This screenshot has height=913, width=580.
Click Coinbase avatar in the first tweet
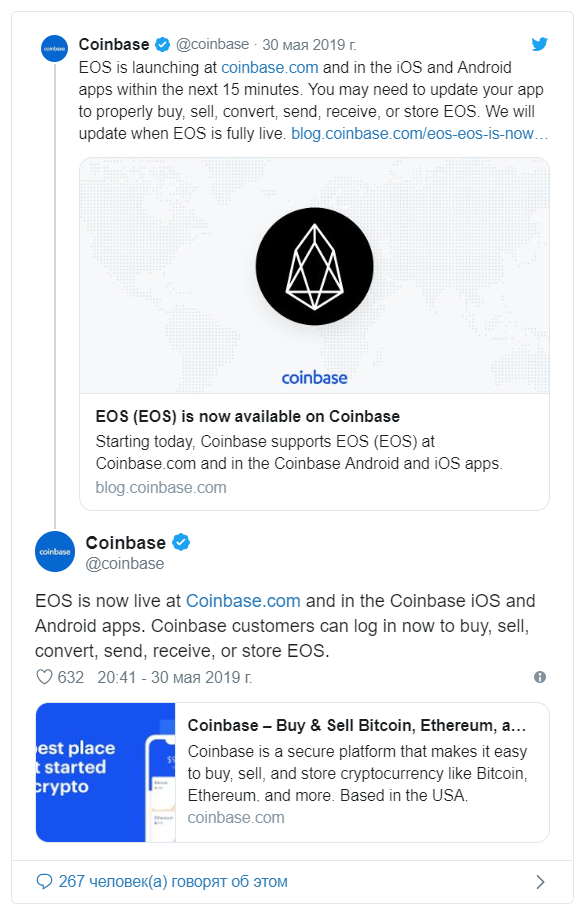pos(55,48)
